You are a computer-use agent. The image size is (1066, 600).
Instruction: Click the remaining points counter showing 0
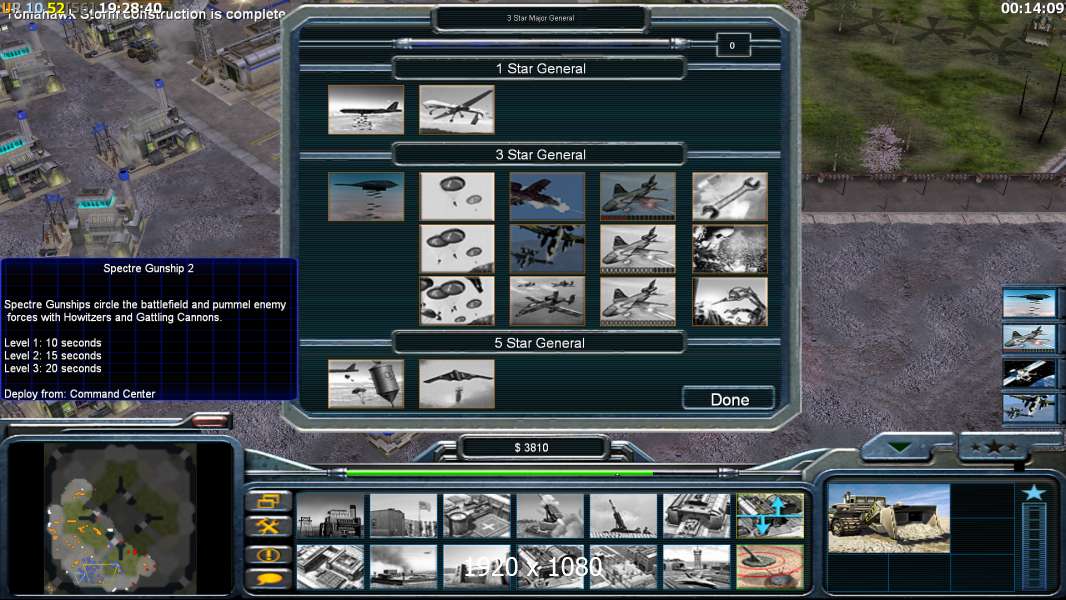(732, 46)
